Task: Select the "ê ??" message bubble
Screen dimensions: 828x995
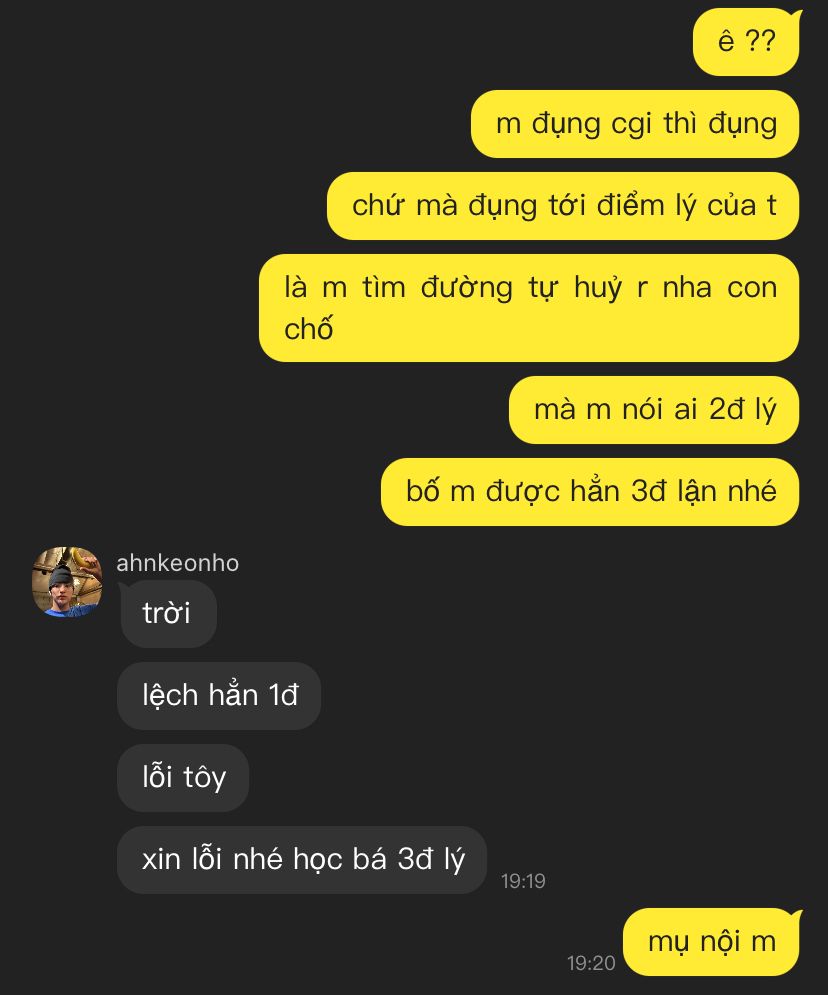Action: (x=747, y=42)
